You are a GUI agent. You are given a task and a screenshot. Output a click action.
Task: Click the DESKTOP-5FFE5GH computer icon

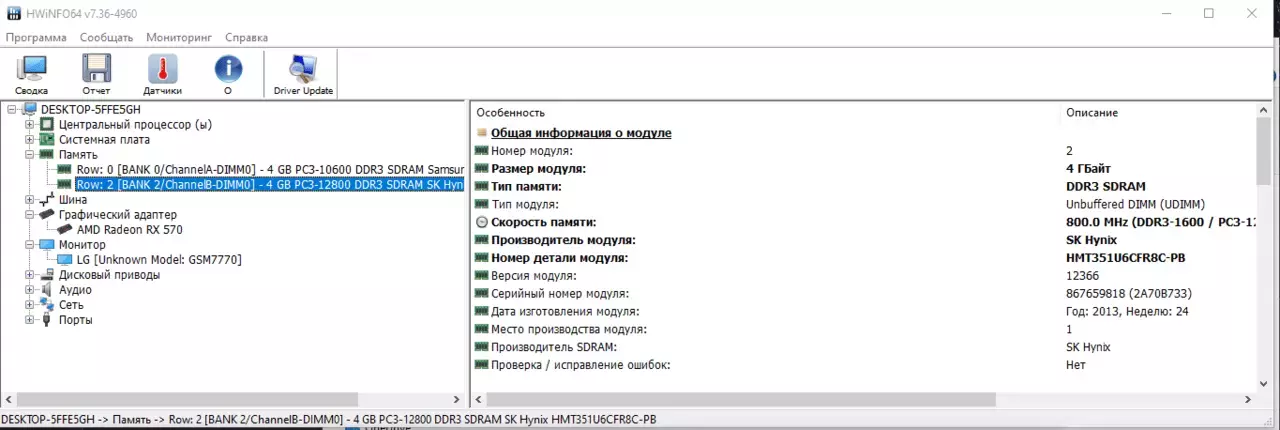coord(29,109)
